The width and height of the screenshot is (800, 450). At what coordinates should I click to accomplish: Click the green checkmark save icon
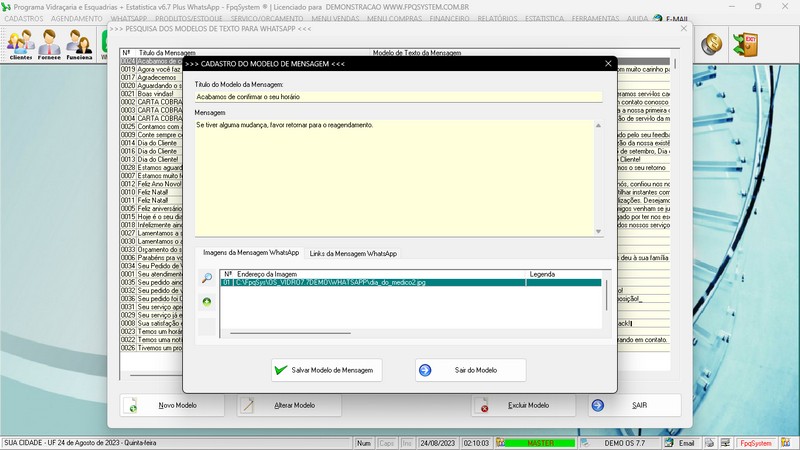pos(281,370)
